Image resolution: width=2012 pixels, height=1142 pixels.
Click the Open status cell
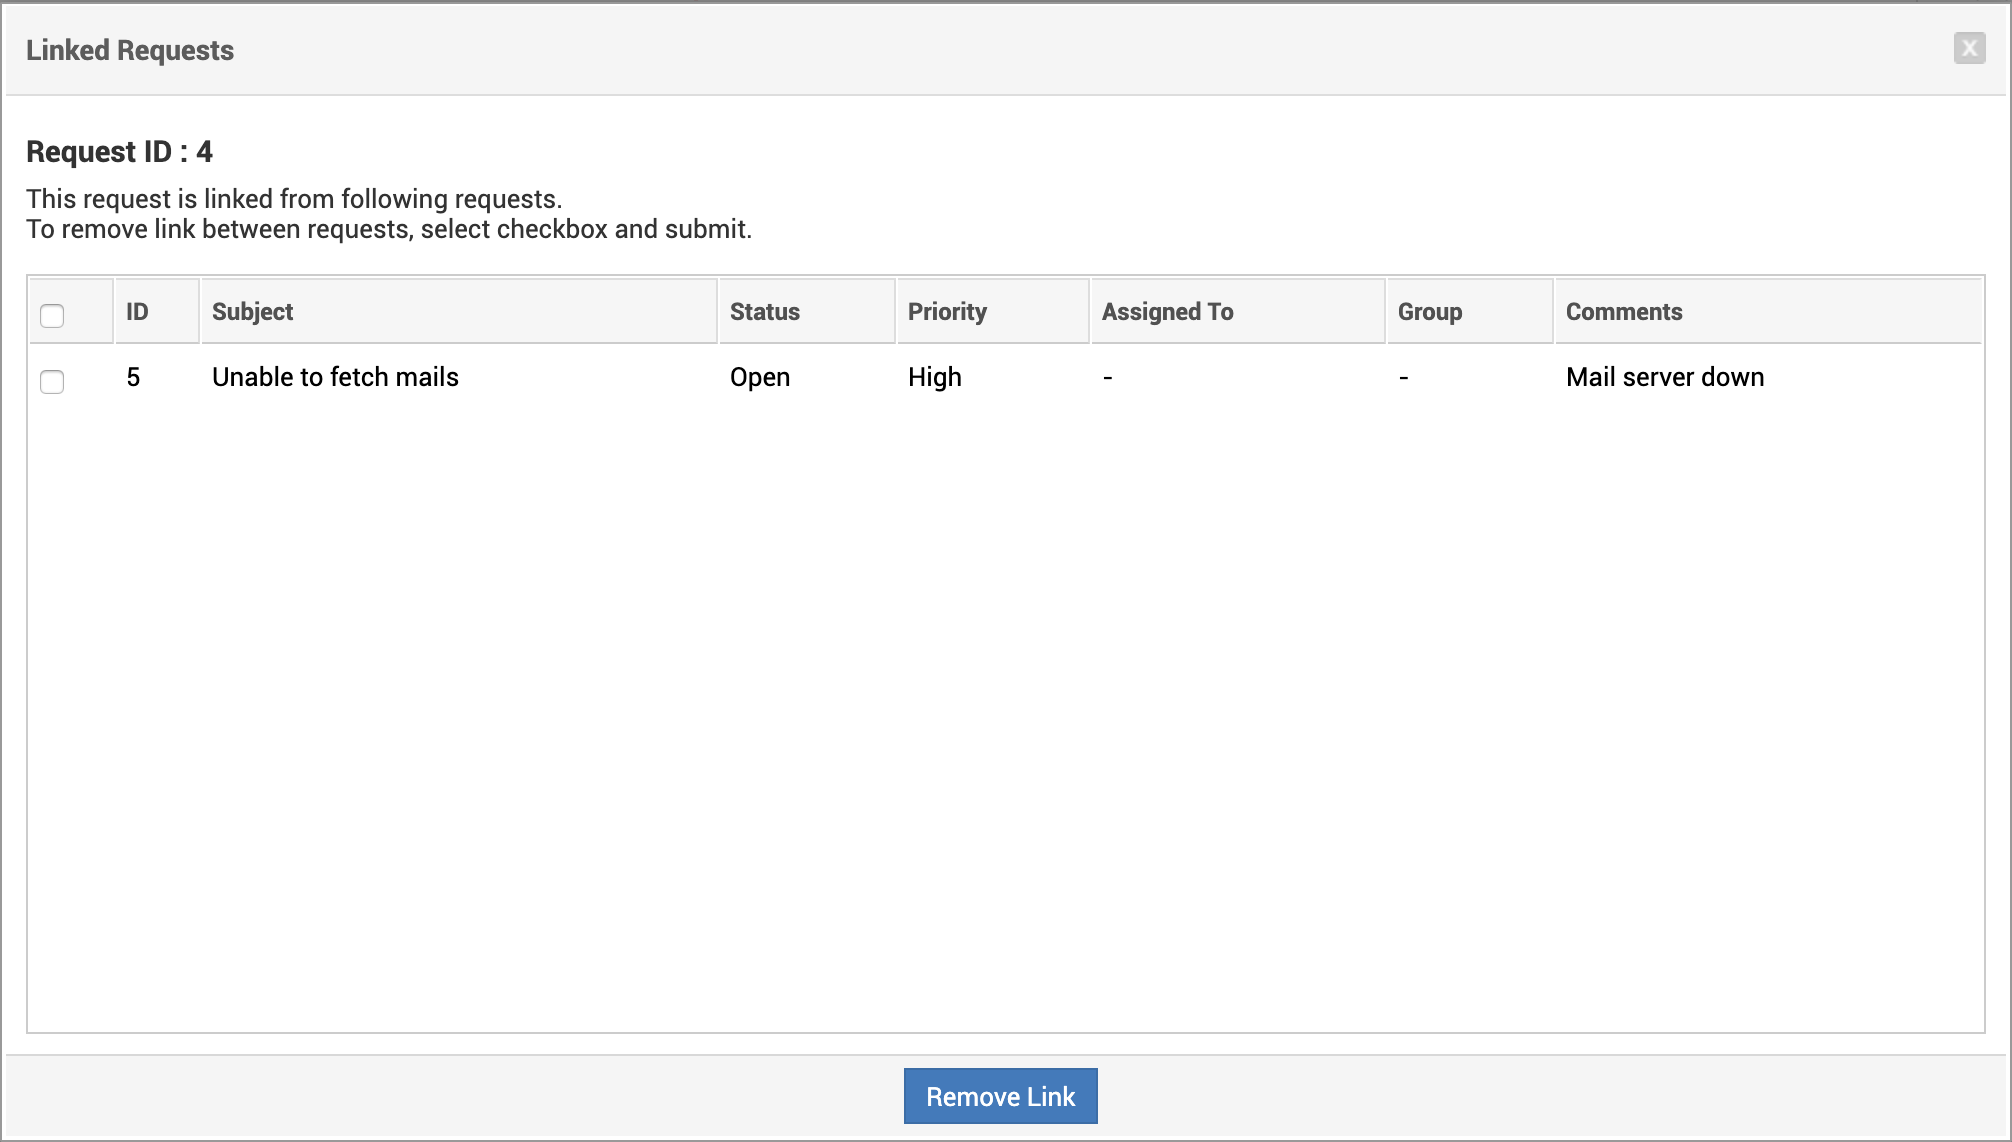pyautogui.click(x=760, y=377)
